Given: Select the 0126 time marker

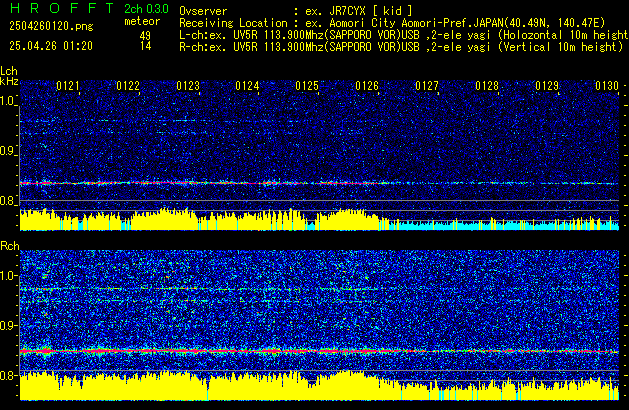Looking at the screenshot, I should 367,86.
